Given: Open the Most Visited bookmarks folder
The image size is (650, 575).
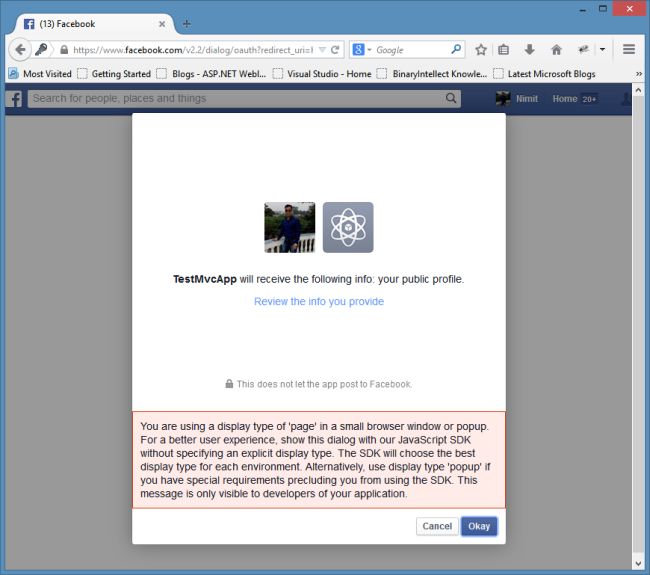Looking at the screenshot, I should (x=40, y=74).
